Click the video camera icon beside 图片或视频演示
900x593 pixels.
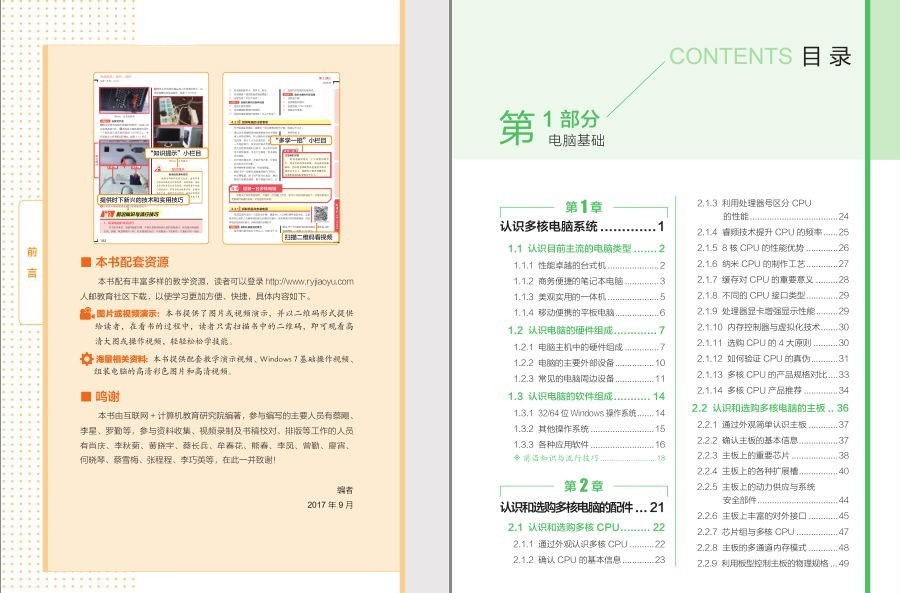(87, 313)
